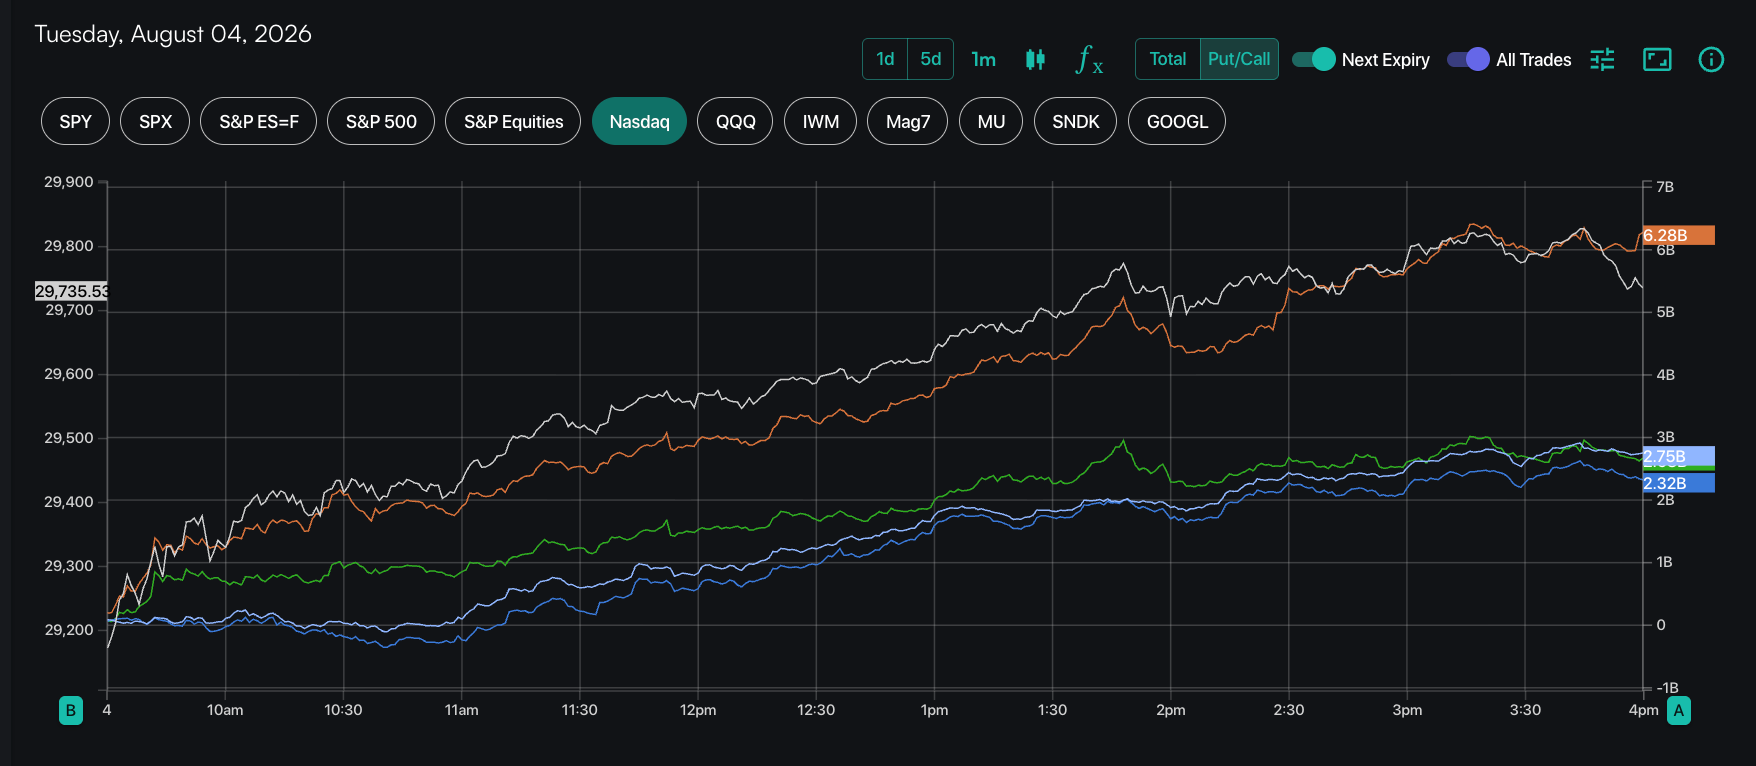The height and width of the screenshot is (766, 1756).
Task: Toggle the All Trades switch
Action: pos(1468,59)
